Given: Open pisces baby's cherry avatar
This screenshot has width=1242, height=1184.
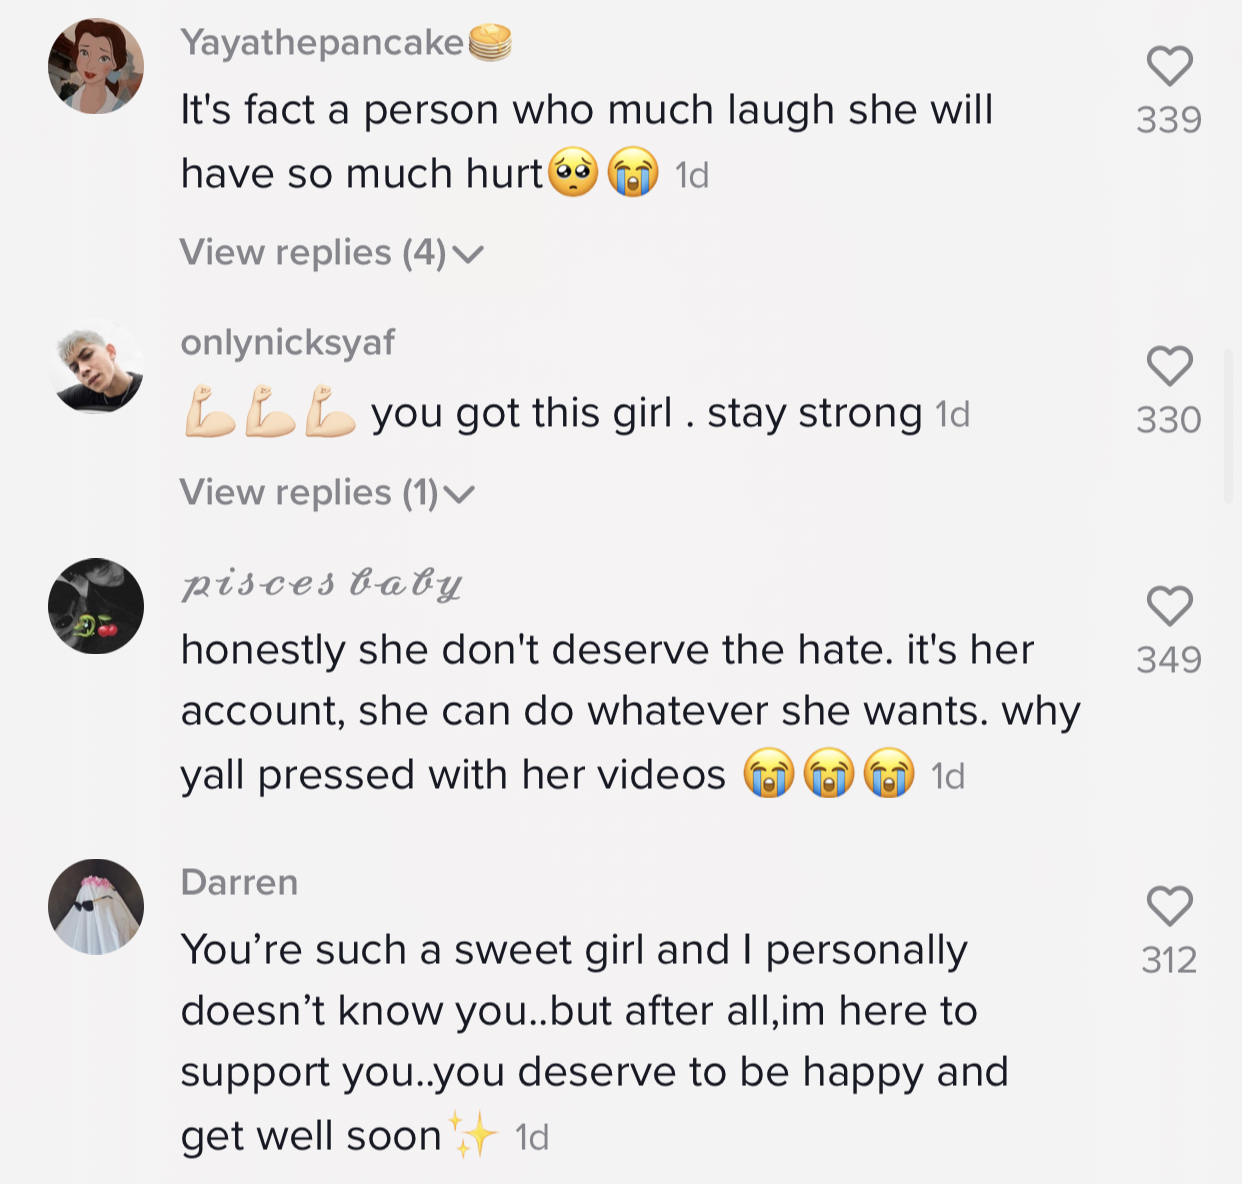Looking at the screenshot, I should coord(96,606).
